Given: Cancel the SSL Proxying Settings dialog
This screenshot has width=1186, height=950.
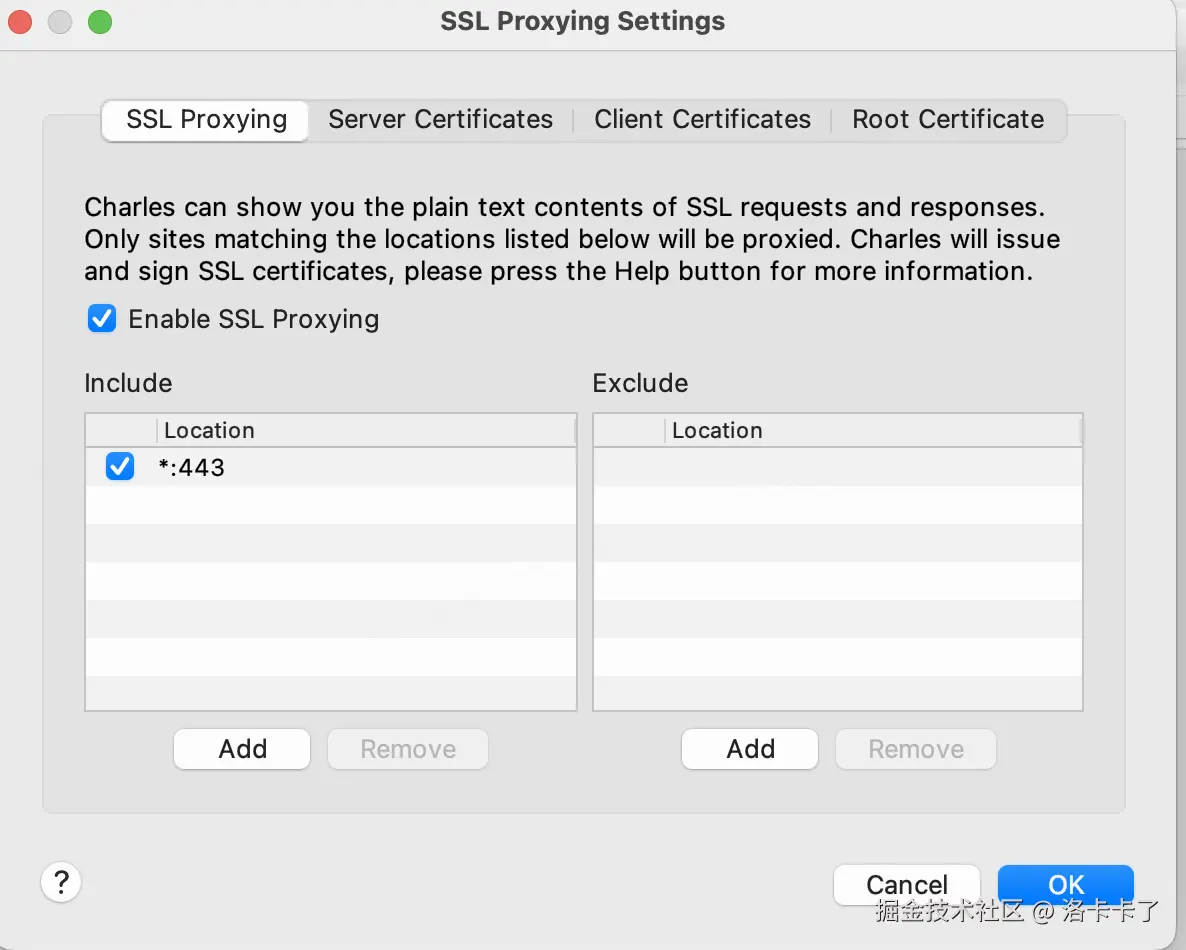Looking at the screenshot, I should pos(907,884).
